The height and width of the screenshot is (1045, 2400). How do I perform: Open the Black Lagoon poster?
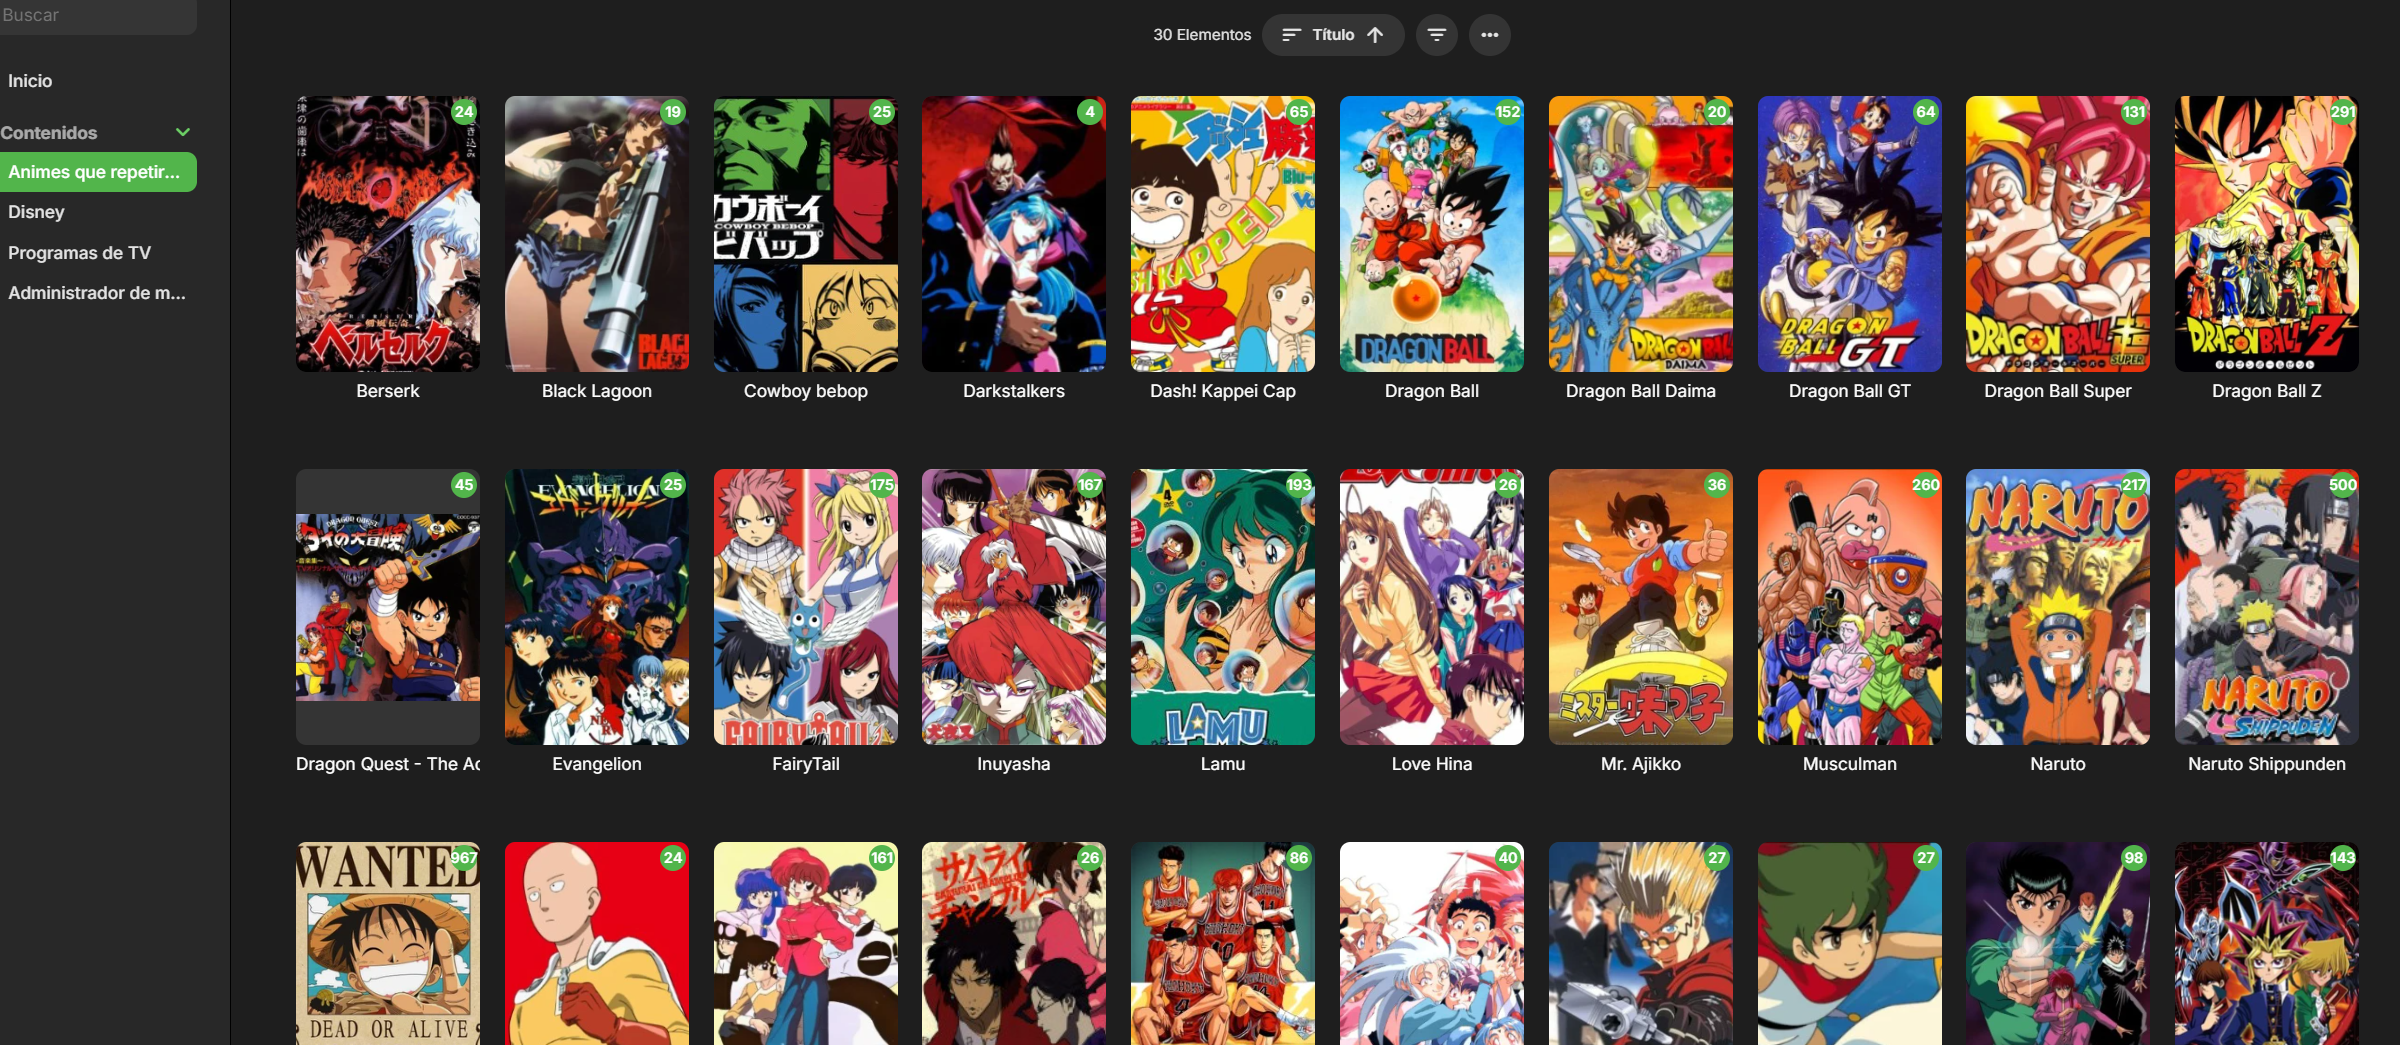point(597,234)
